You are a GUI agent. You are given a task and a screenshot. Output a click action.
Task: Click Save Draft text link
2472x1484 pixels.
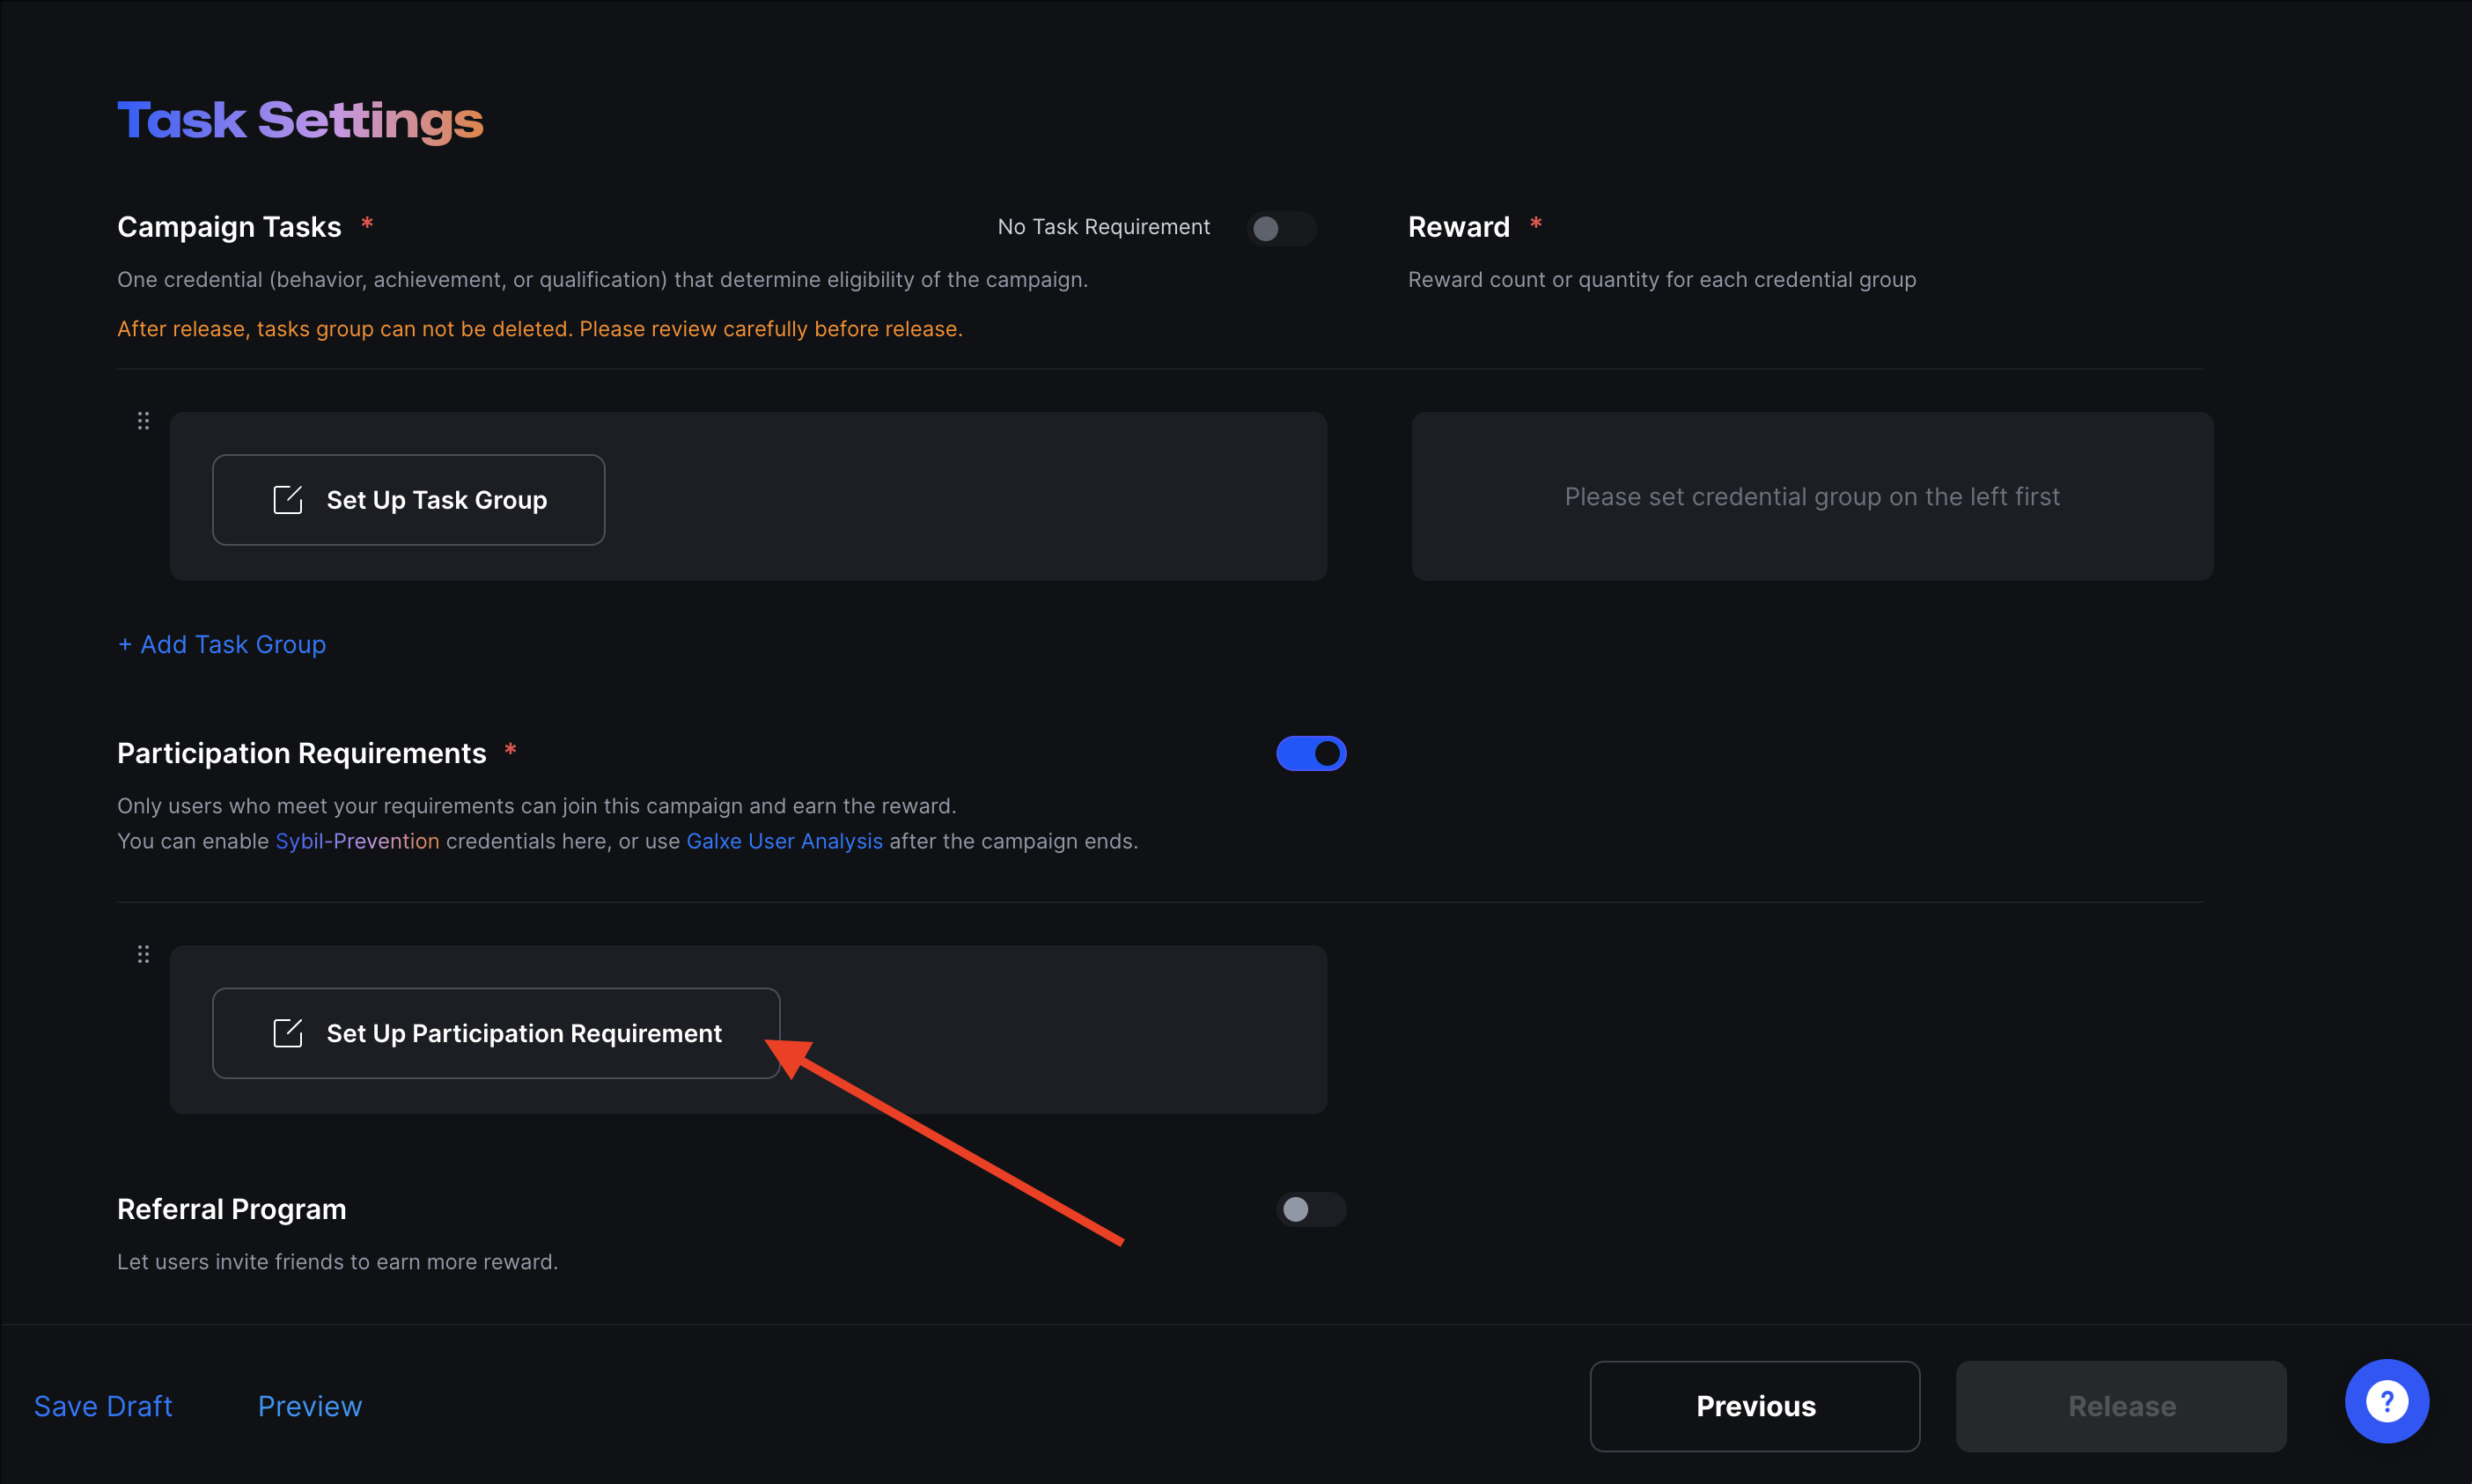click(102, 1405)
